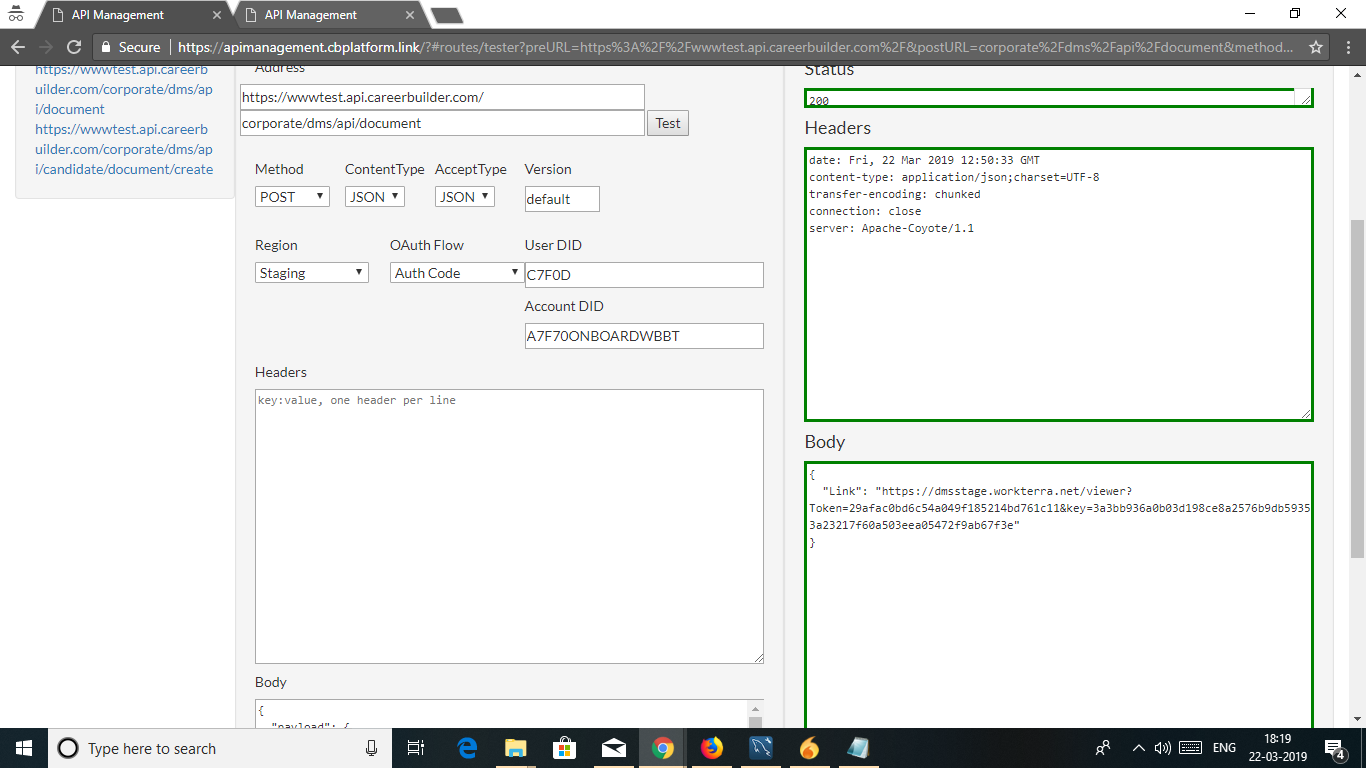Viewport: 1366px width, 768px height.
Task: Open a new tab with the new-tab button
Action: (446, 15)
